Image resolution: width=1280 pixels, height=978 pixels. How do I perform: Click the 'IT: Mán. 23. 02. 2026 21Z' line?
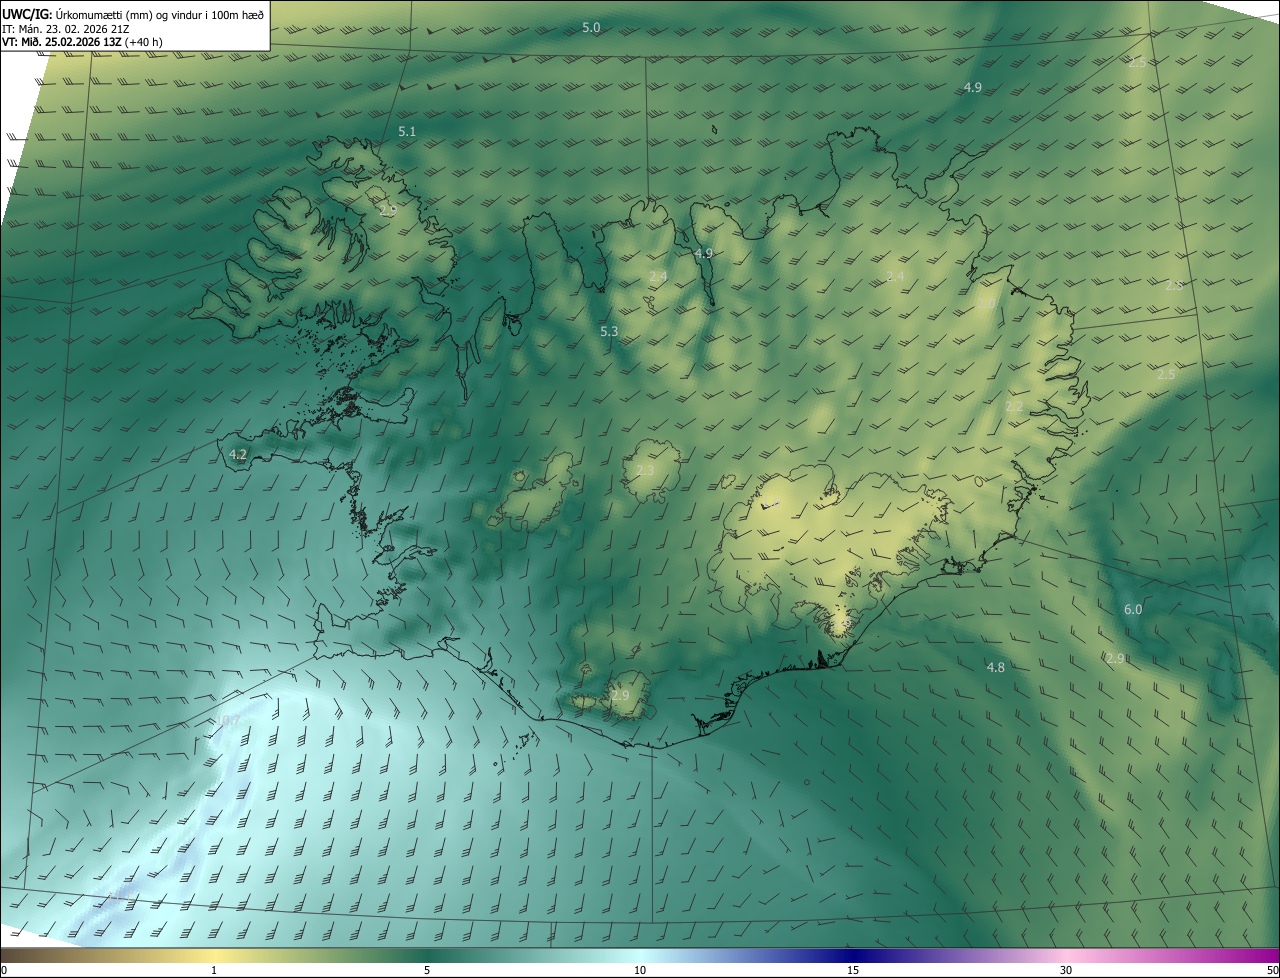click(65, 29)
